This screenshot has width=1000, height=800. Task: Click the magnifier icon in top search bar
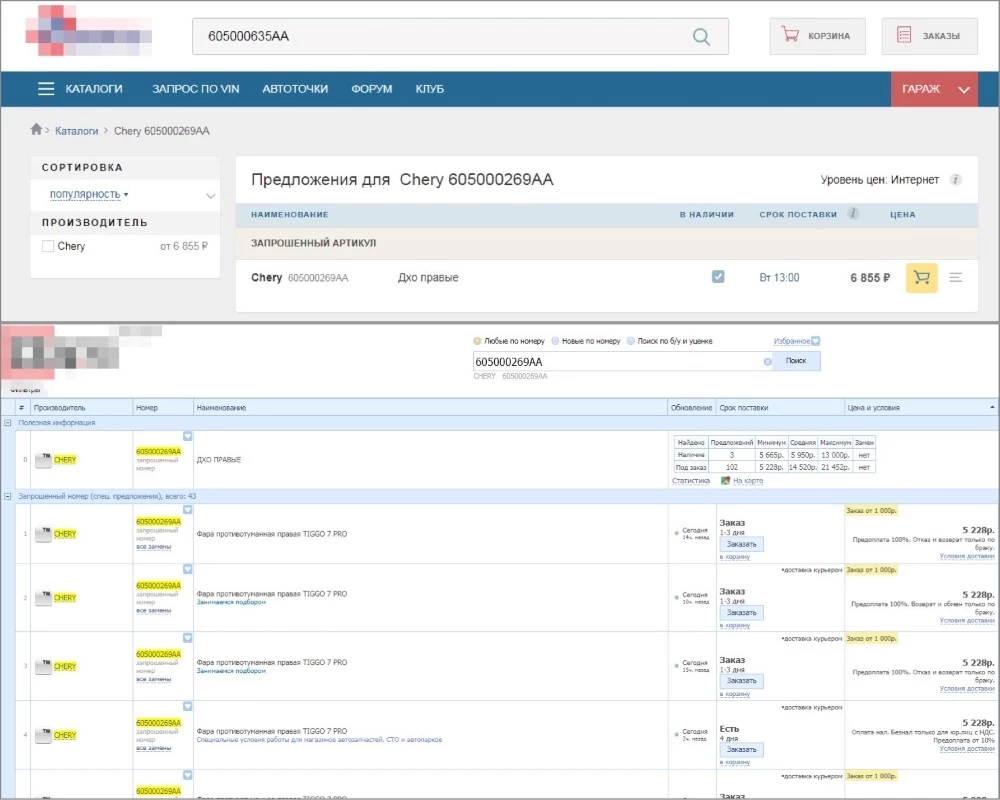[701, 37]
